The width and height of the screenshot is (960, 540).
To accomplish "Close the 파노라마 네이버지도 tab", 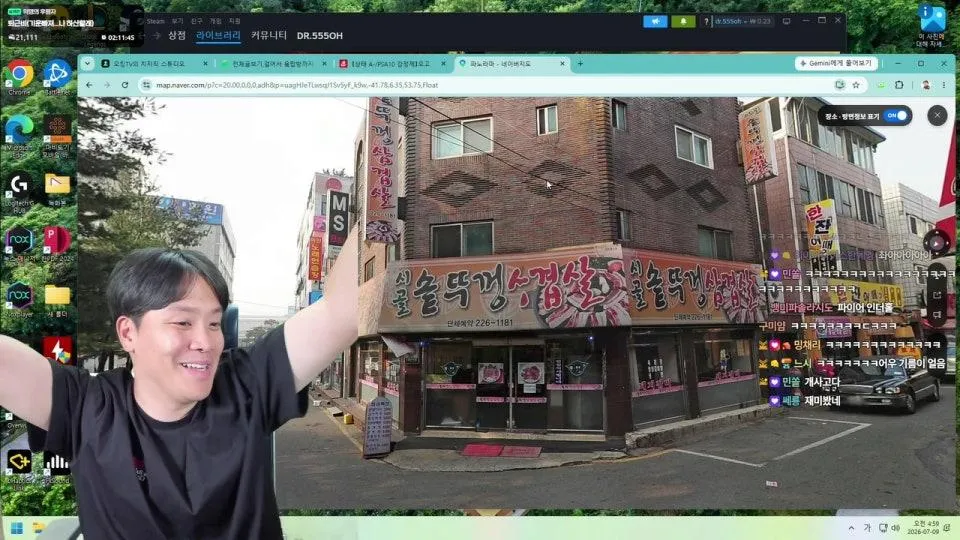I will (562, 64).
